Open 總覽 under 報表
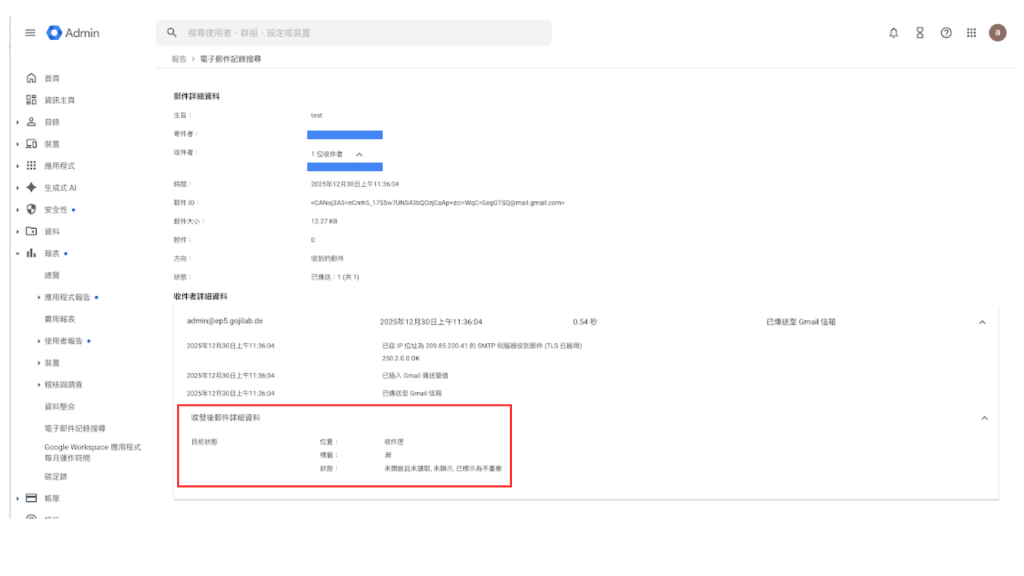Image resolution: width=1024 pixels, height=576 pixels. [52, 276]
